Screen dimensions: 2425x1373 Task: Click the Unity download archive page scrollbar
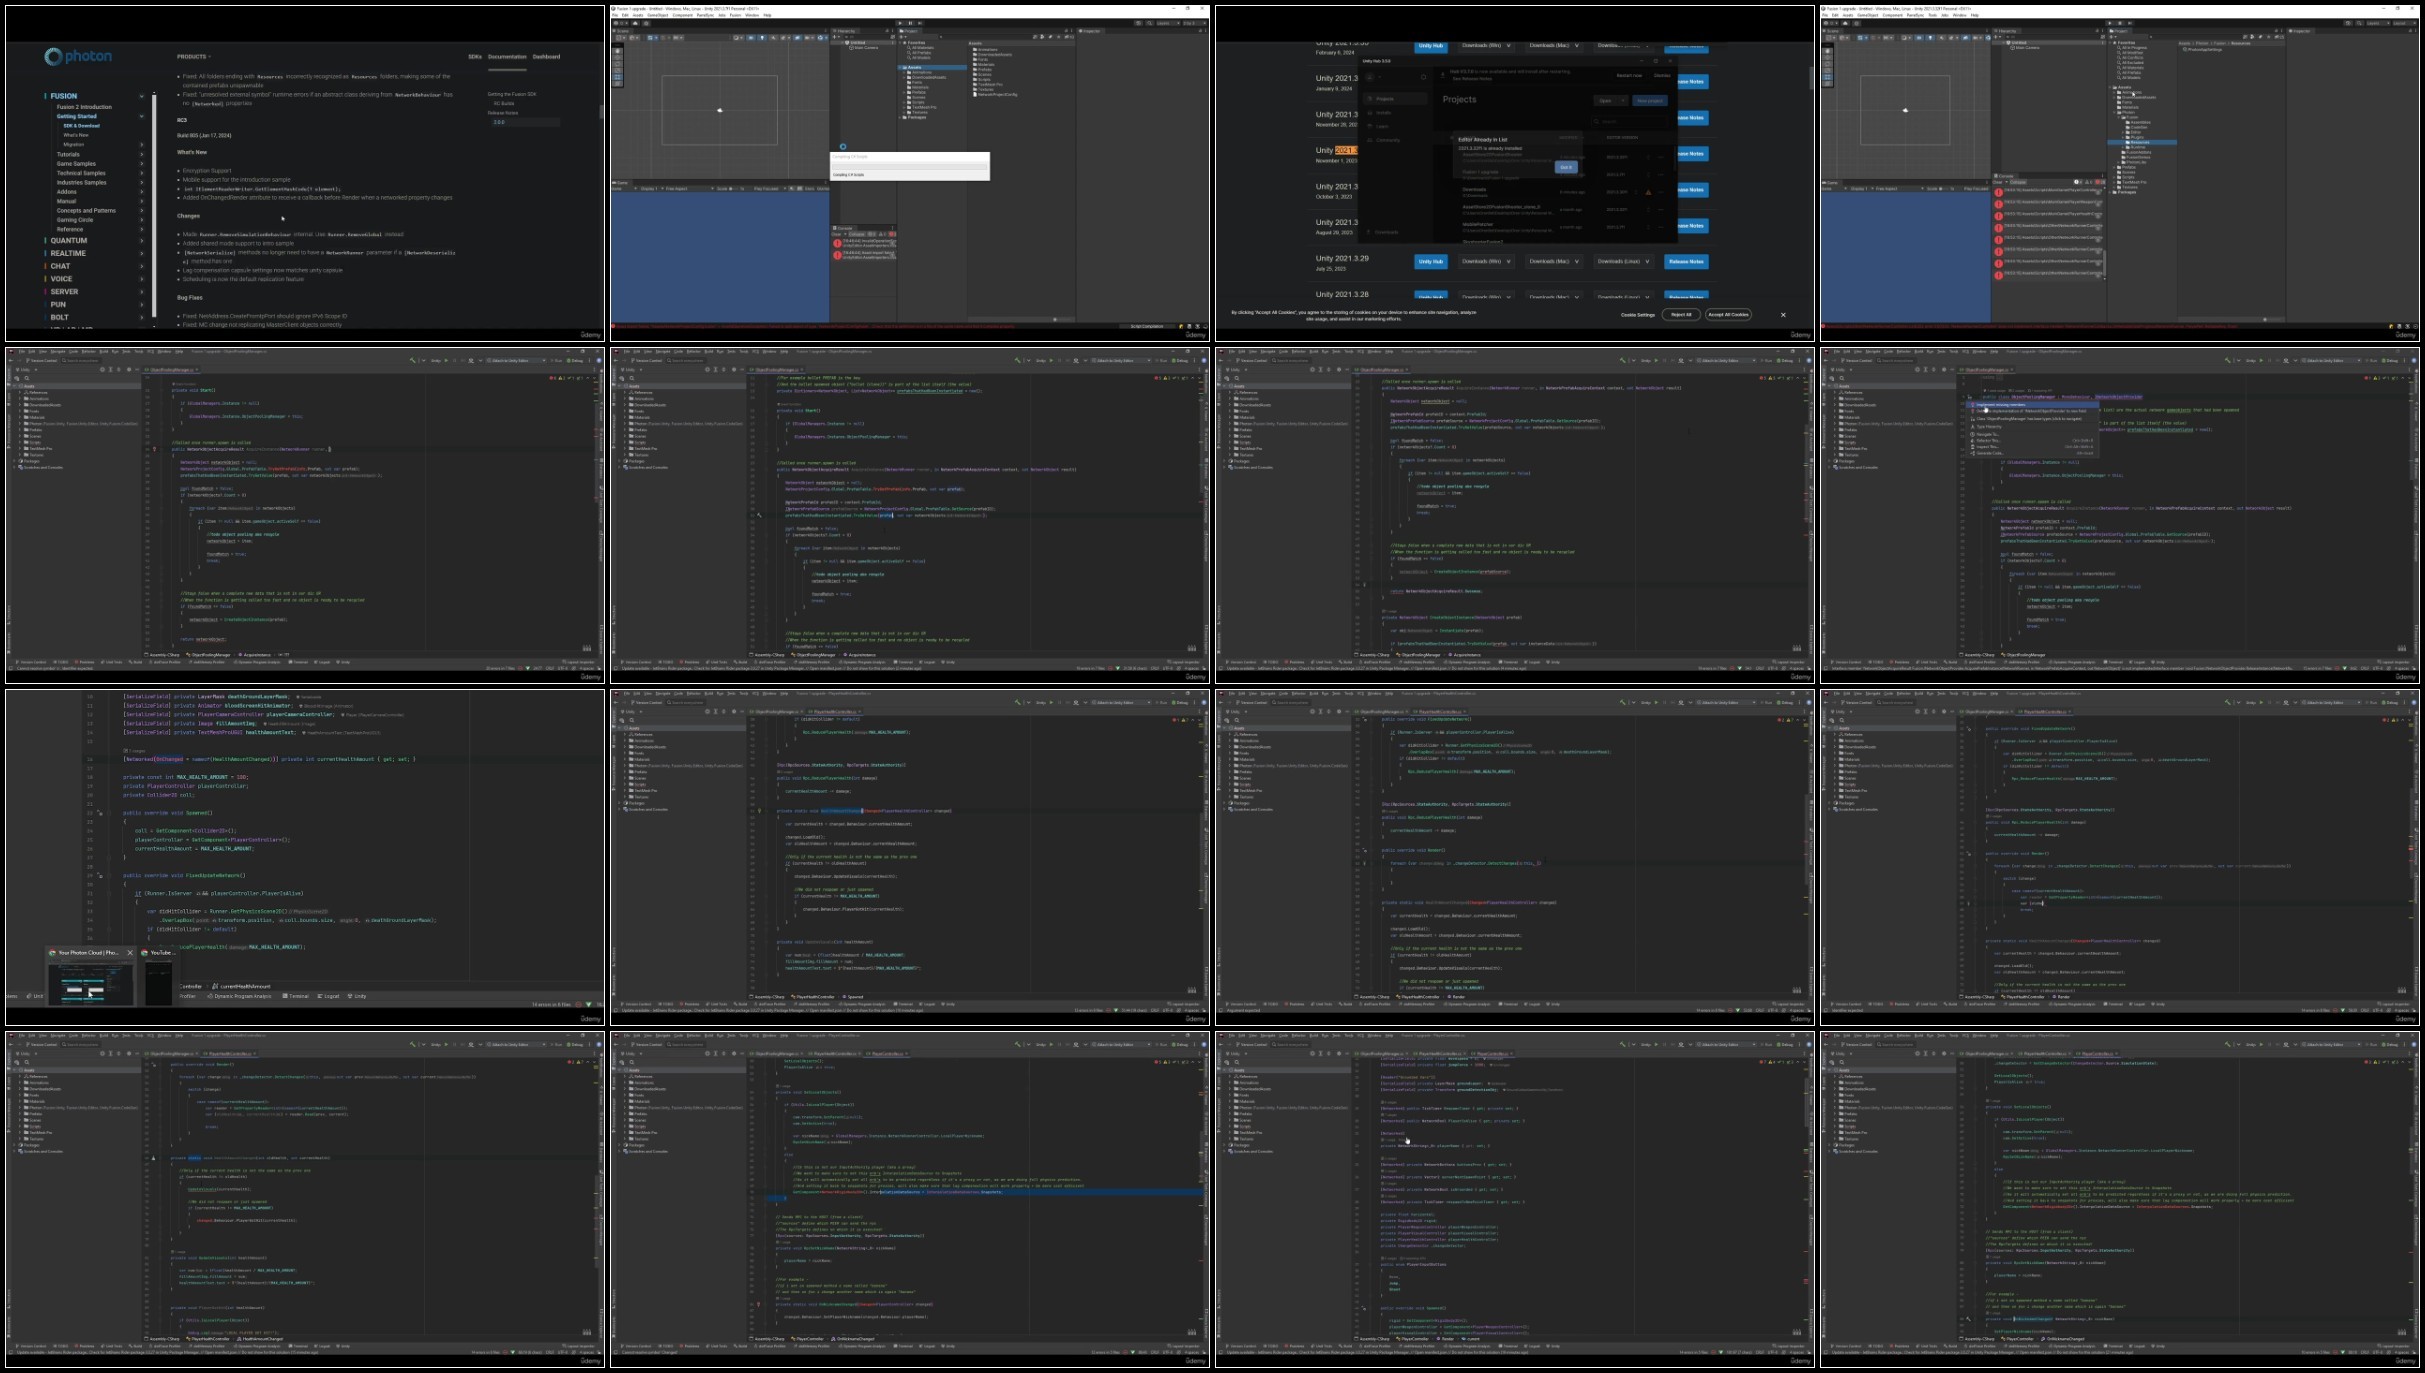[x=1811, y=79]
